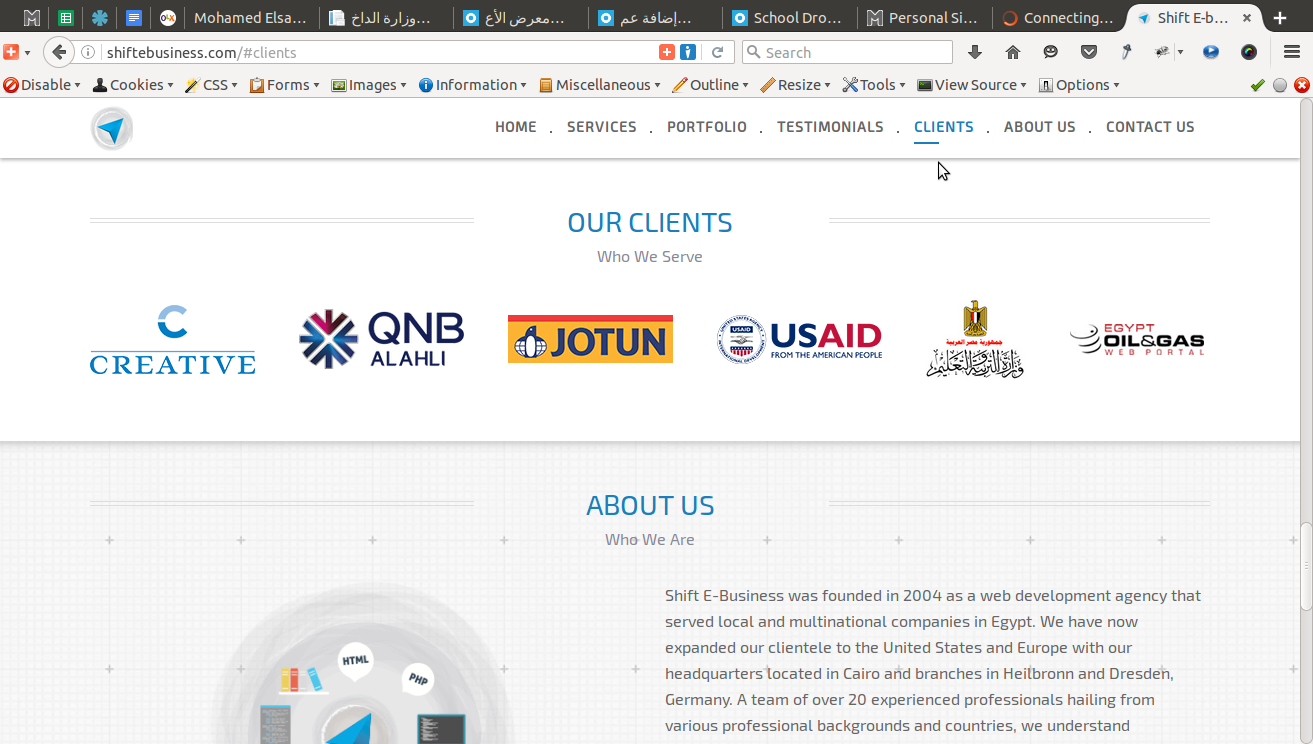Screen dimensions: 1313x744
Task: Open the Resize dropdown menu
Action: [795, 85]
